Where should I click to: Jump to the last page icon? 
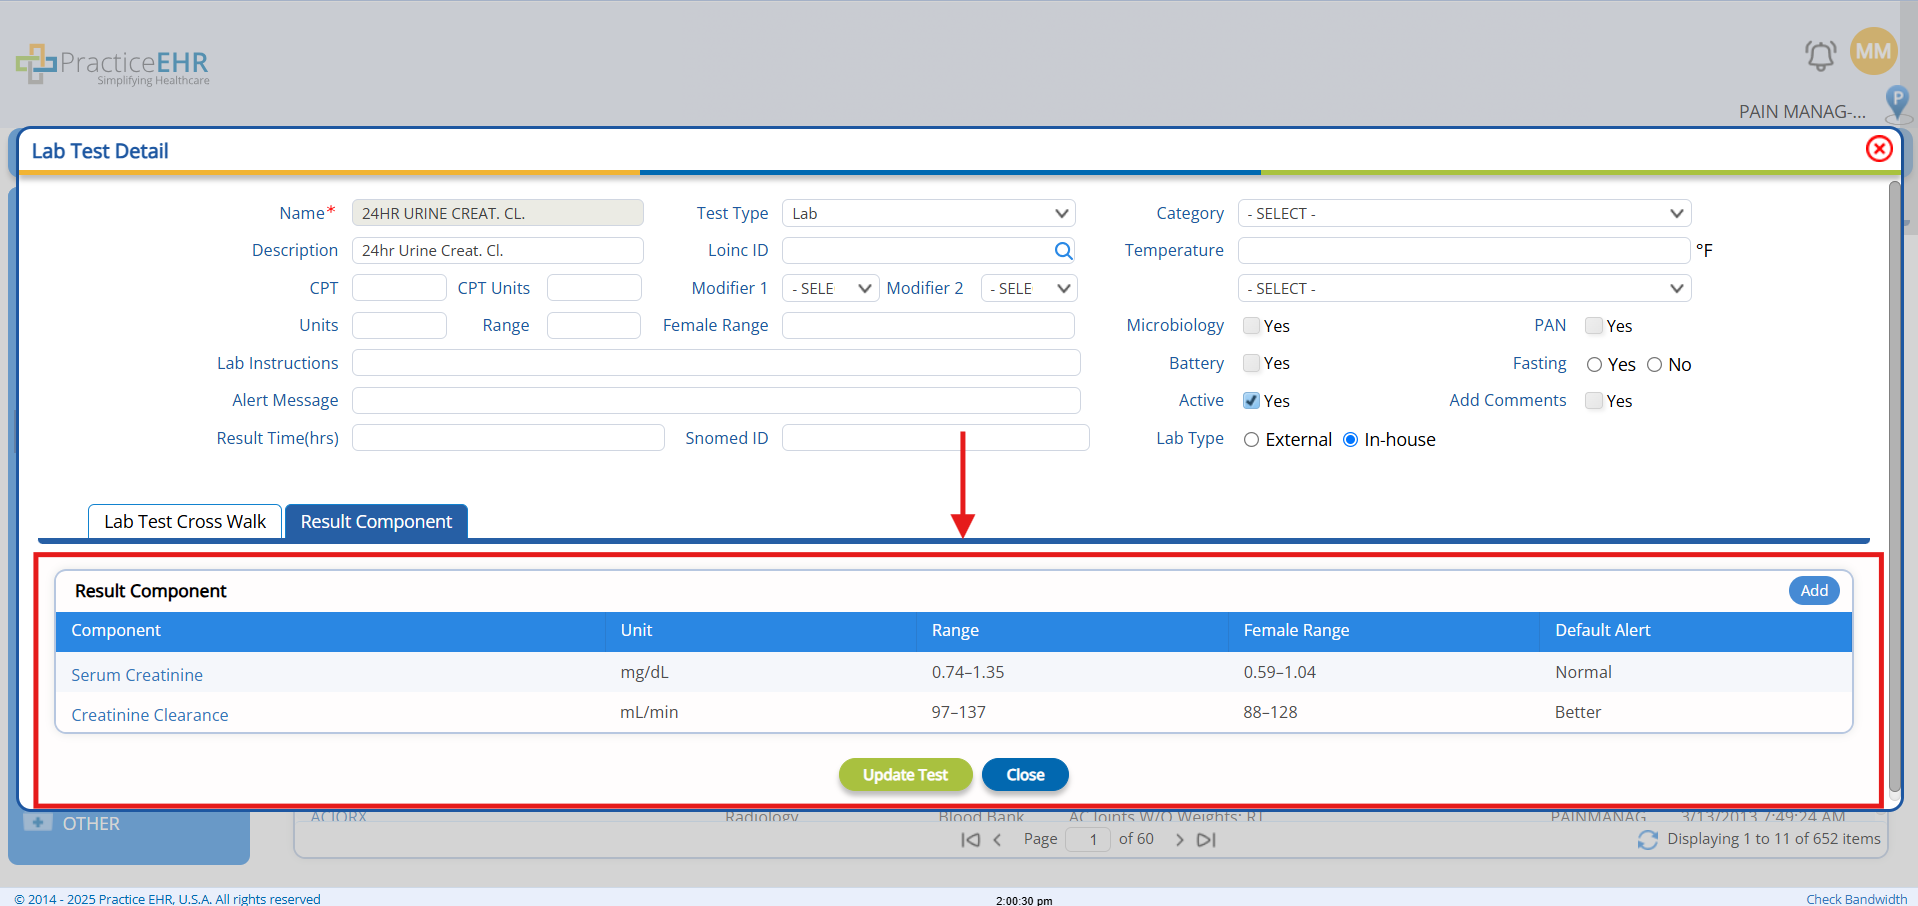click(1207, 840)
